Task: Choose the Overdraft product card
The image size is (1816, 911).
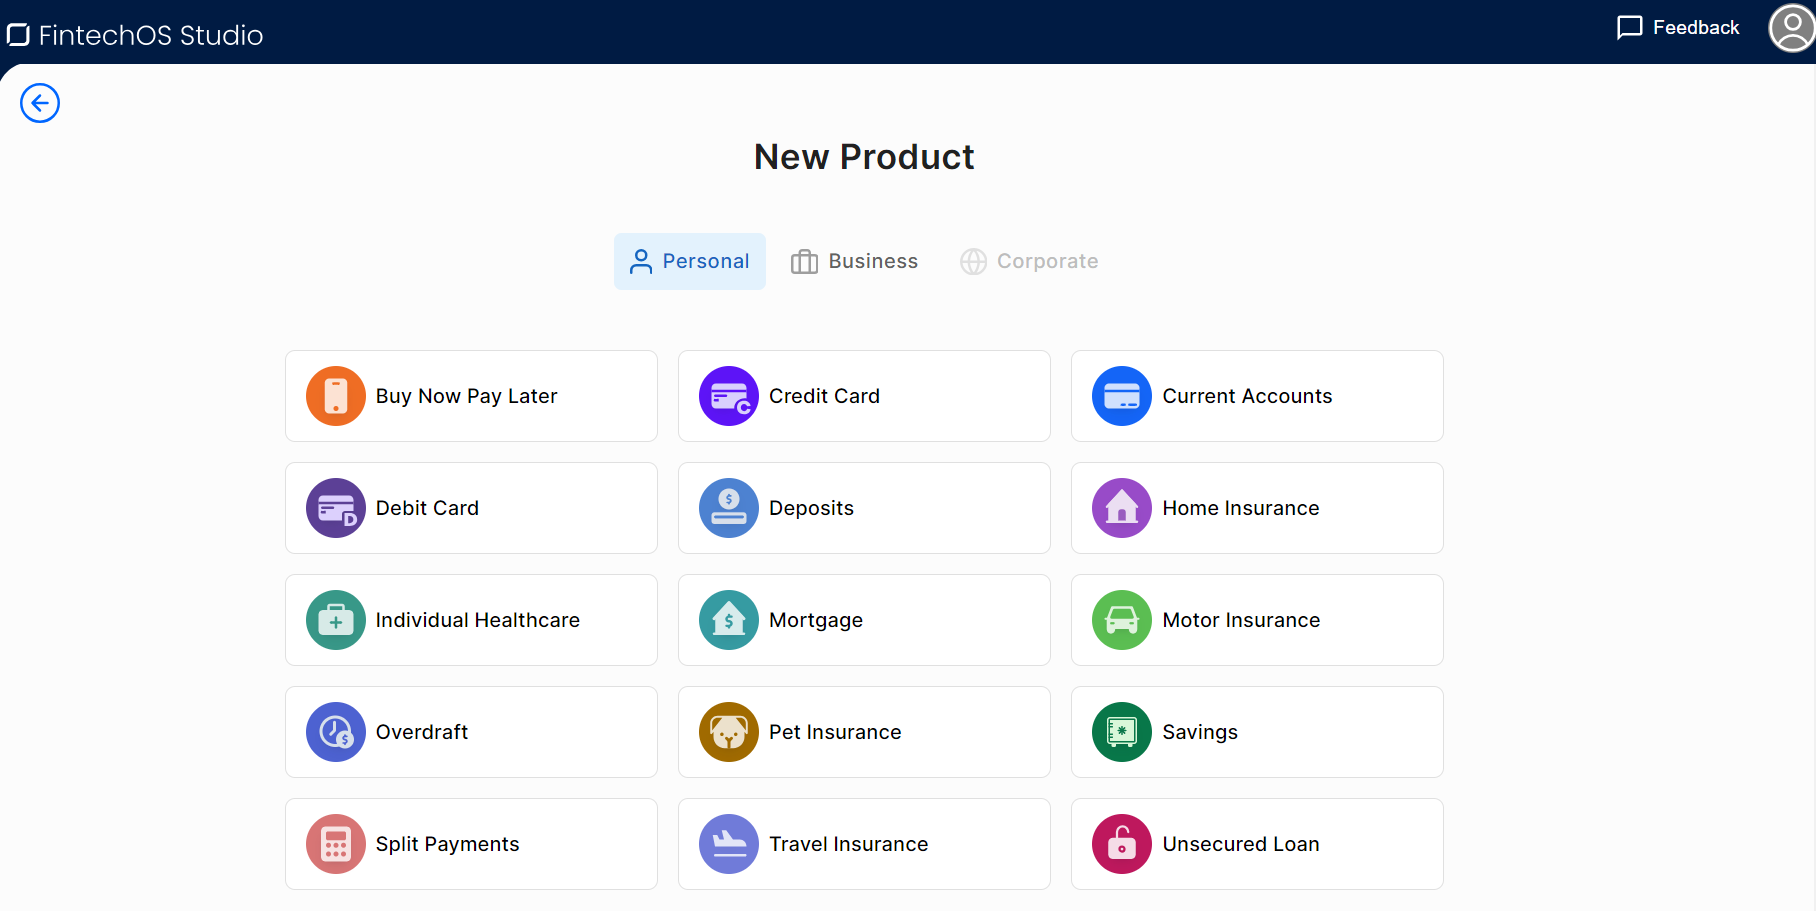Action: [x=471, y=732]
